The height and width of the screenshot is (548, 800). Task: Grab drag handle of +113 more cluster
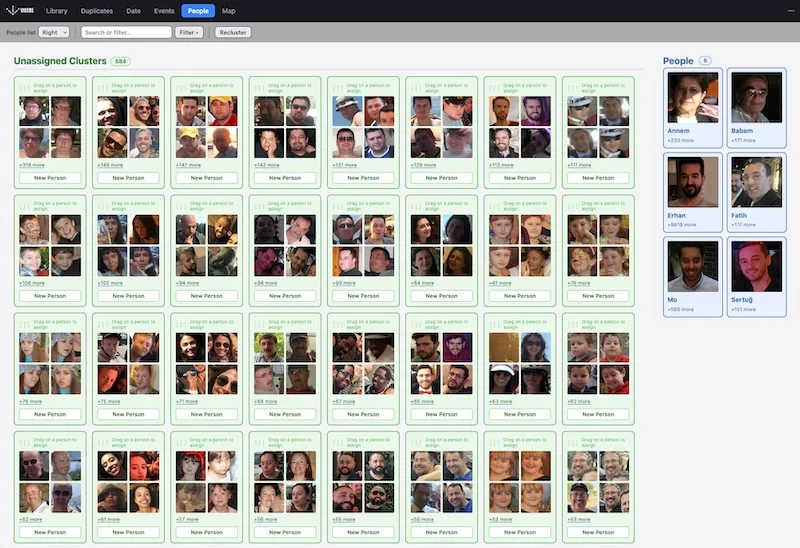pyautogui.click(x=494, y=88)
